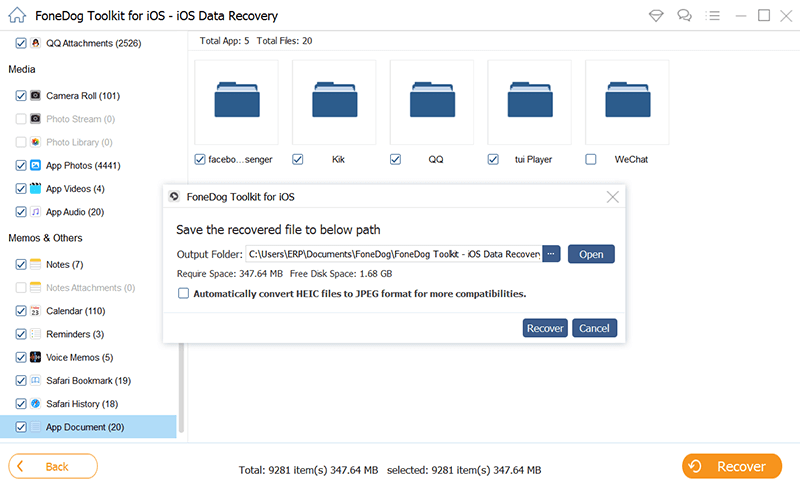800x489 pixels.
Task: Uncheck the tui Player checkbox
Action: click(x=493, y=159)
